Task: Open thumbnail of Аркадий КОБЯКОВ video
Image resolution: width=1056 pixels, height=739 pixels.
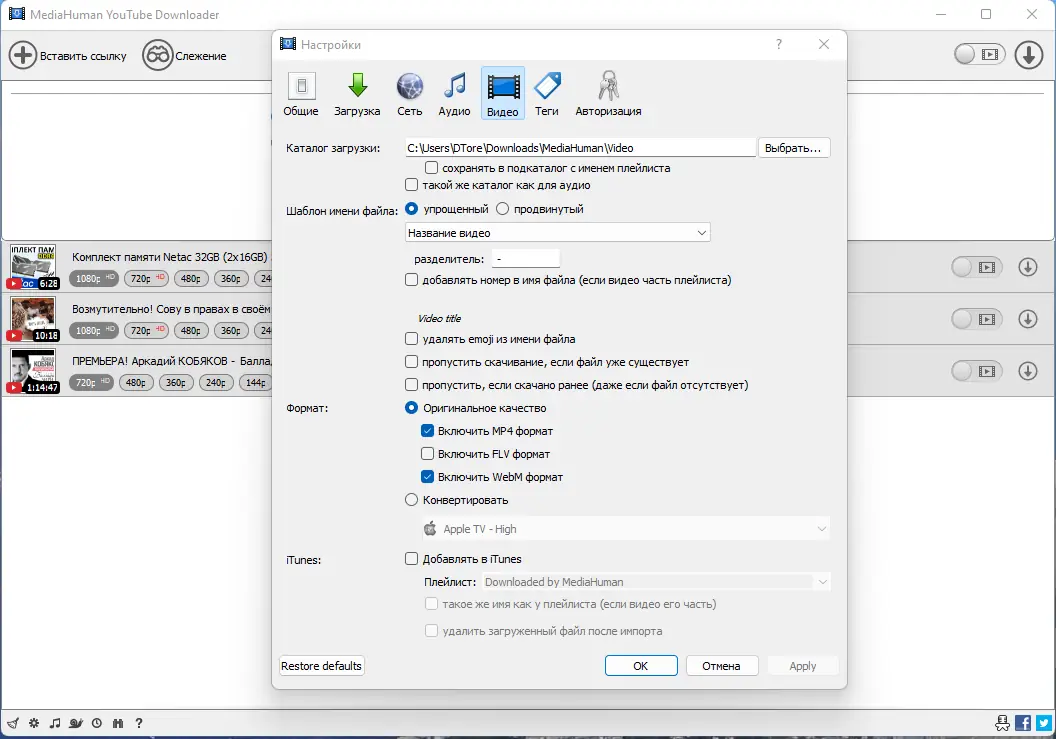Action: [32, 371]
